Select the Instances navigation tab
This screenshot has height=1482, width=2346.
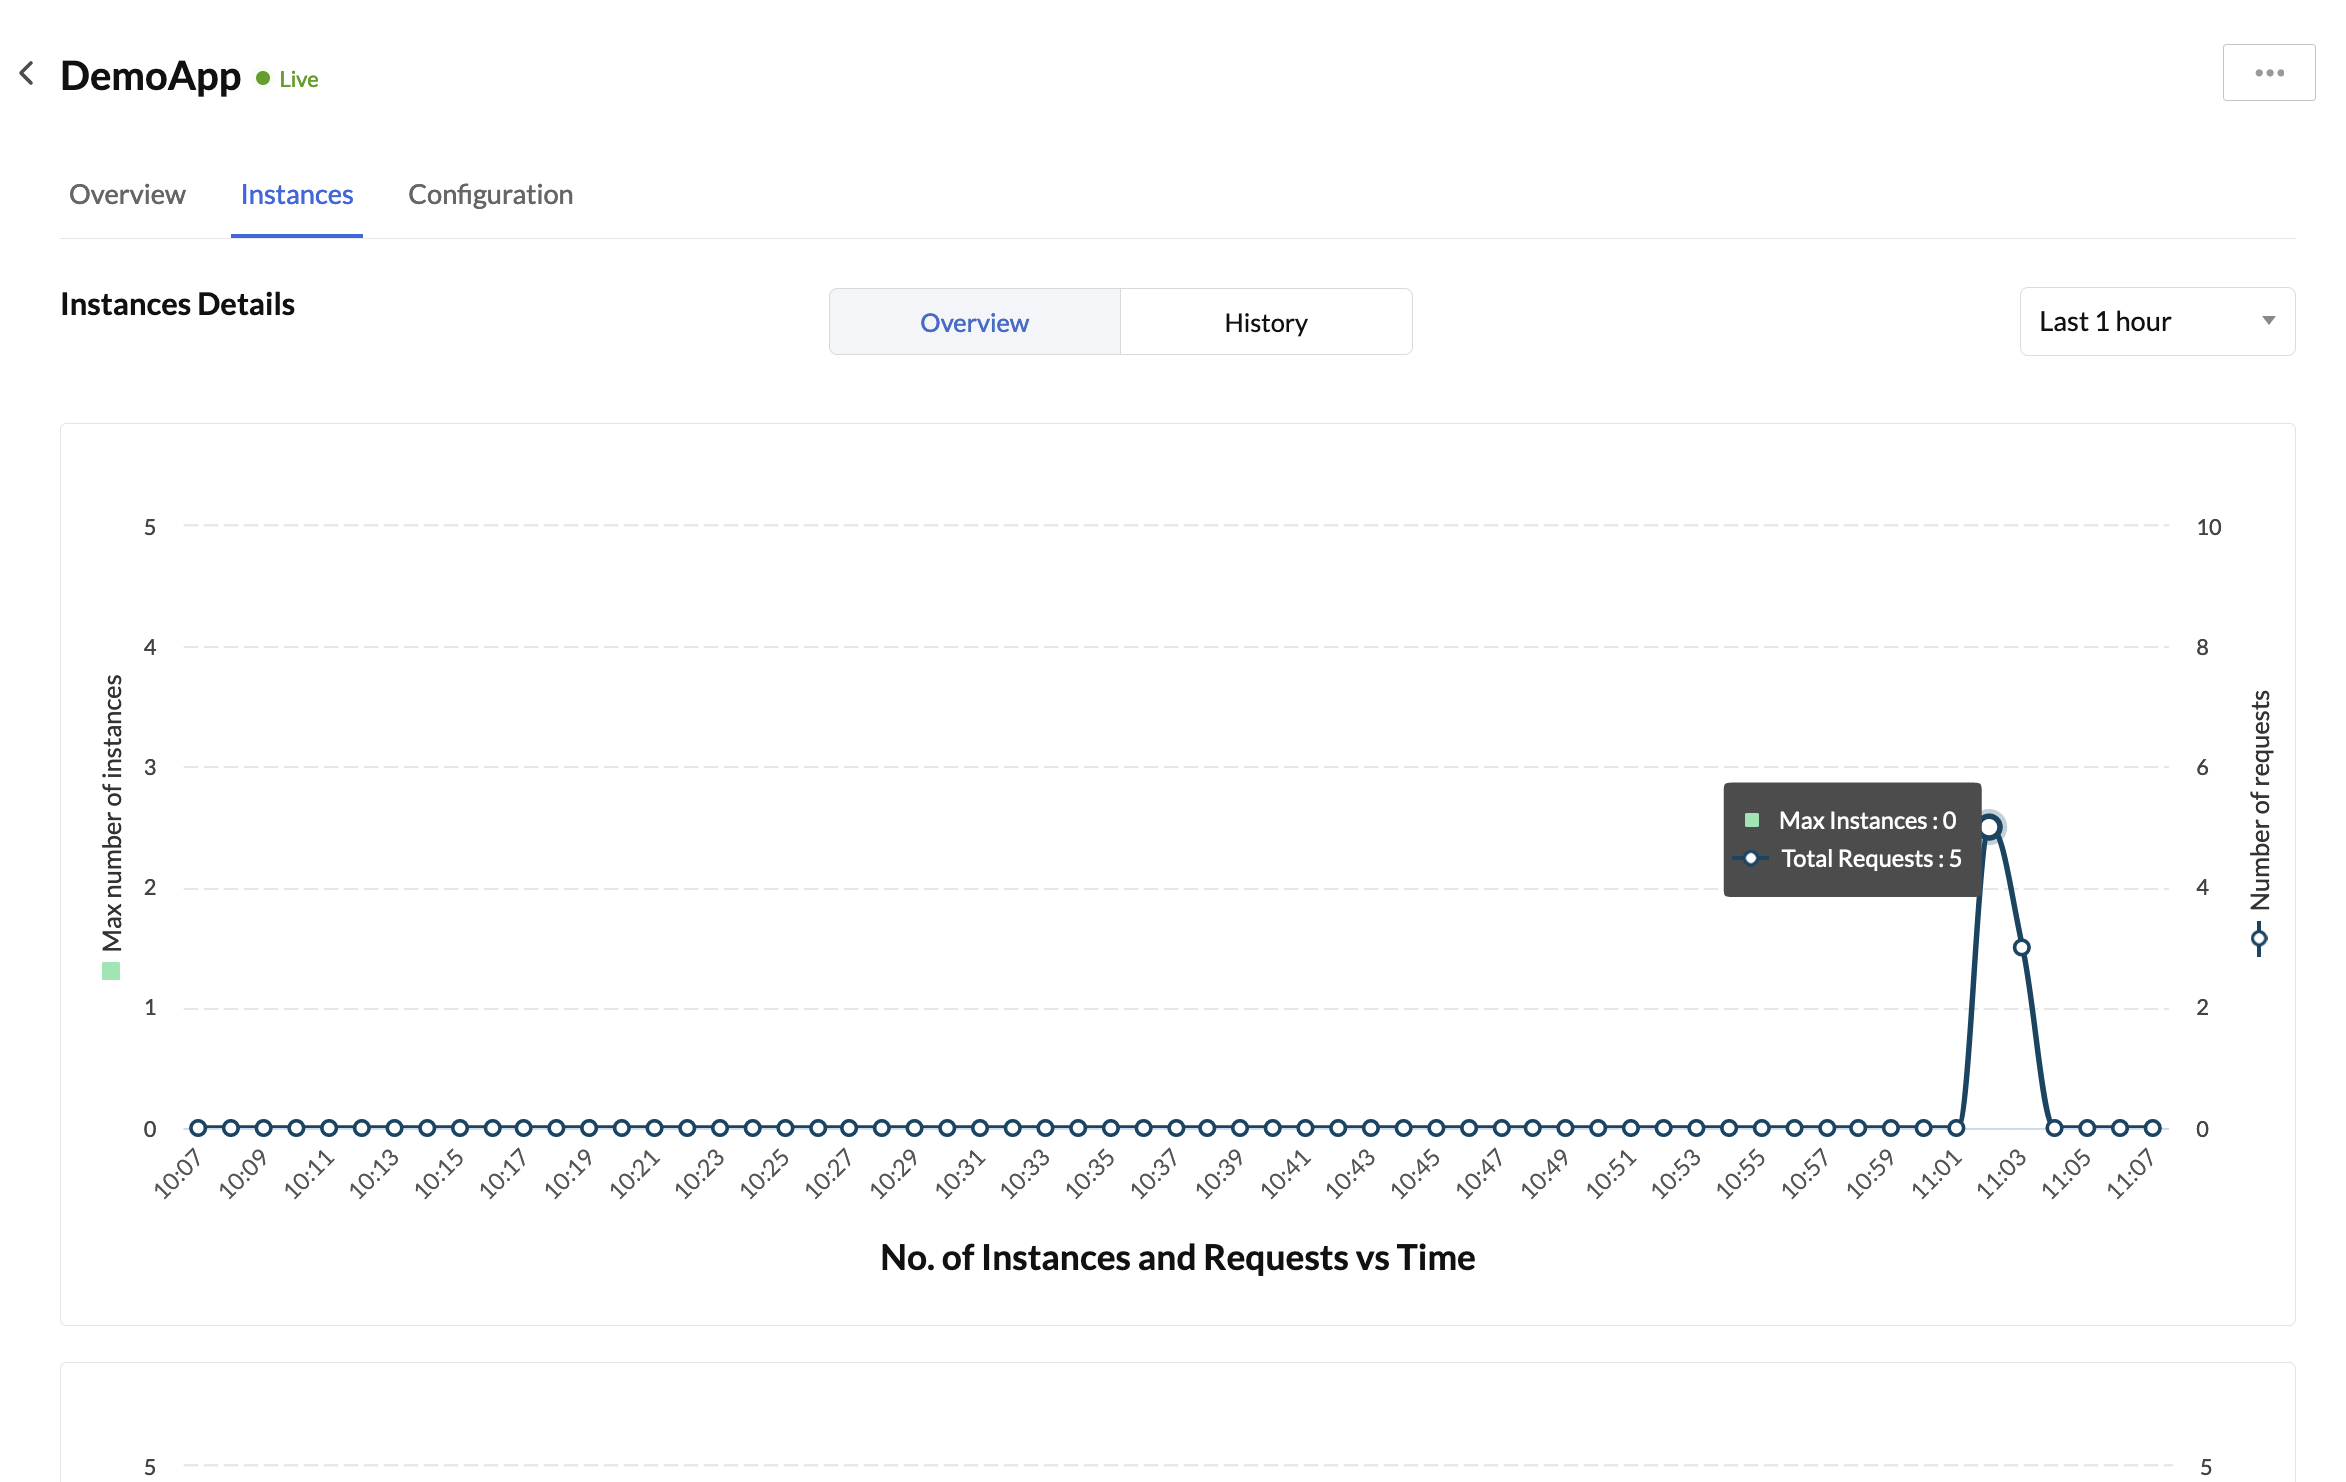coord(295,195)
